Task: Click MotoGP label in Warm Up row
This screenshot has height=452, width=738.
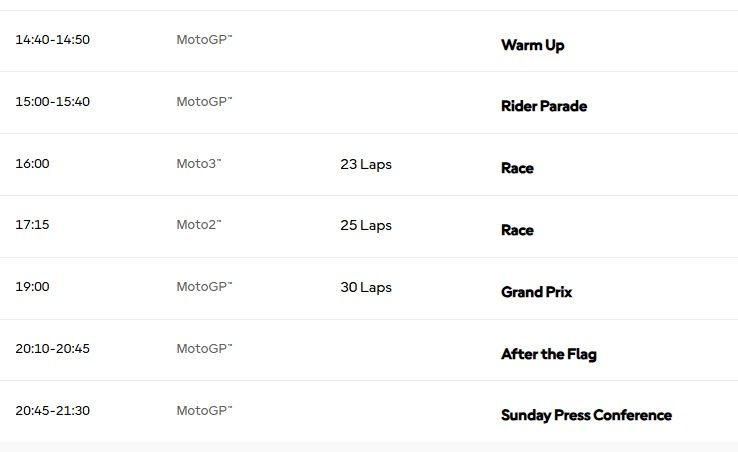Action: click(x=204, y=40)
